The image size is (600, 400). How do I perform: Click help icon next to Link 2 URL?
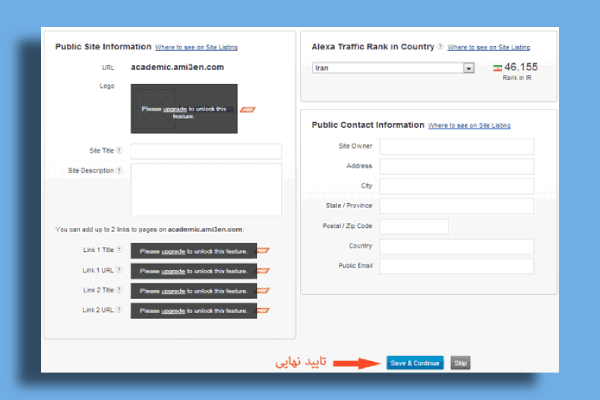click(x=120, y=310)
